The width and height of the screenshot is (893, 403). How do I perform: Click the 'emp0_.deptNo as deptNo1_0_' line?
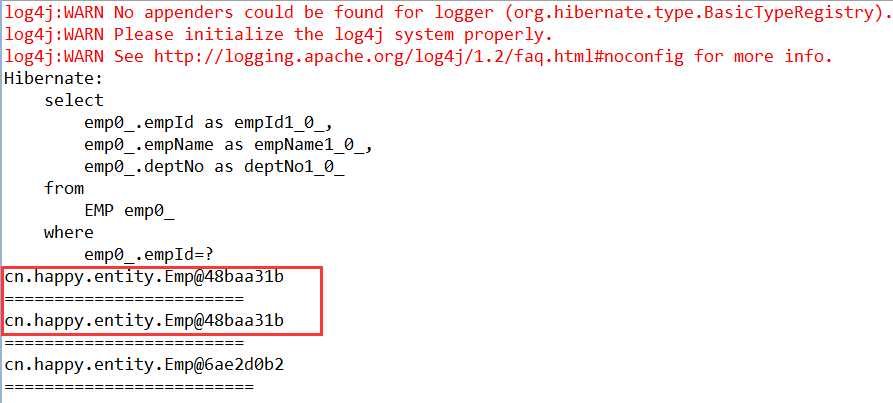coord(214,167)
